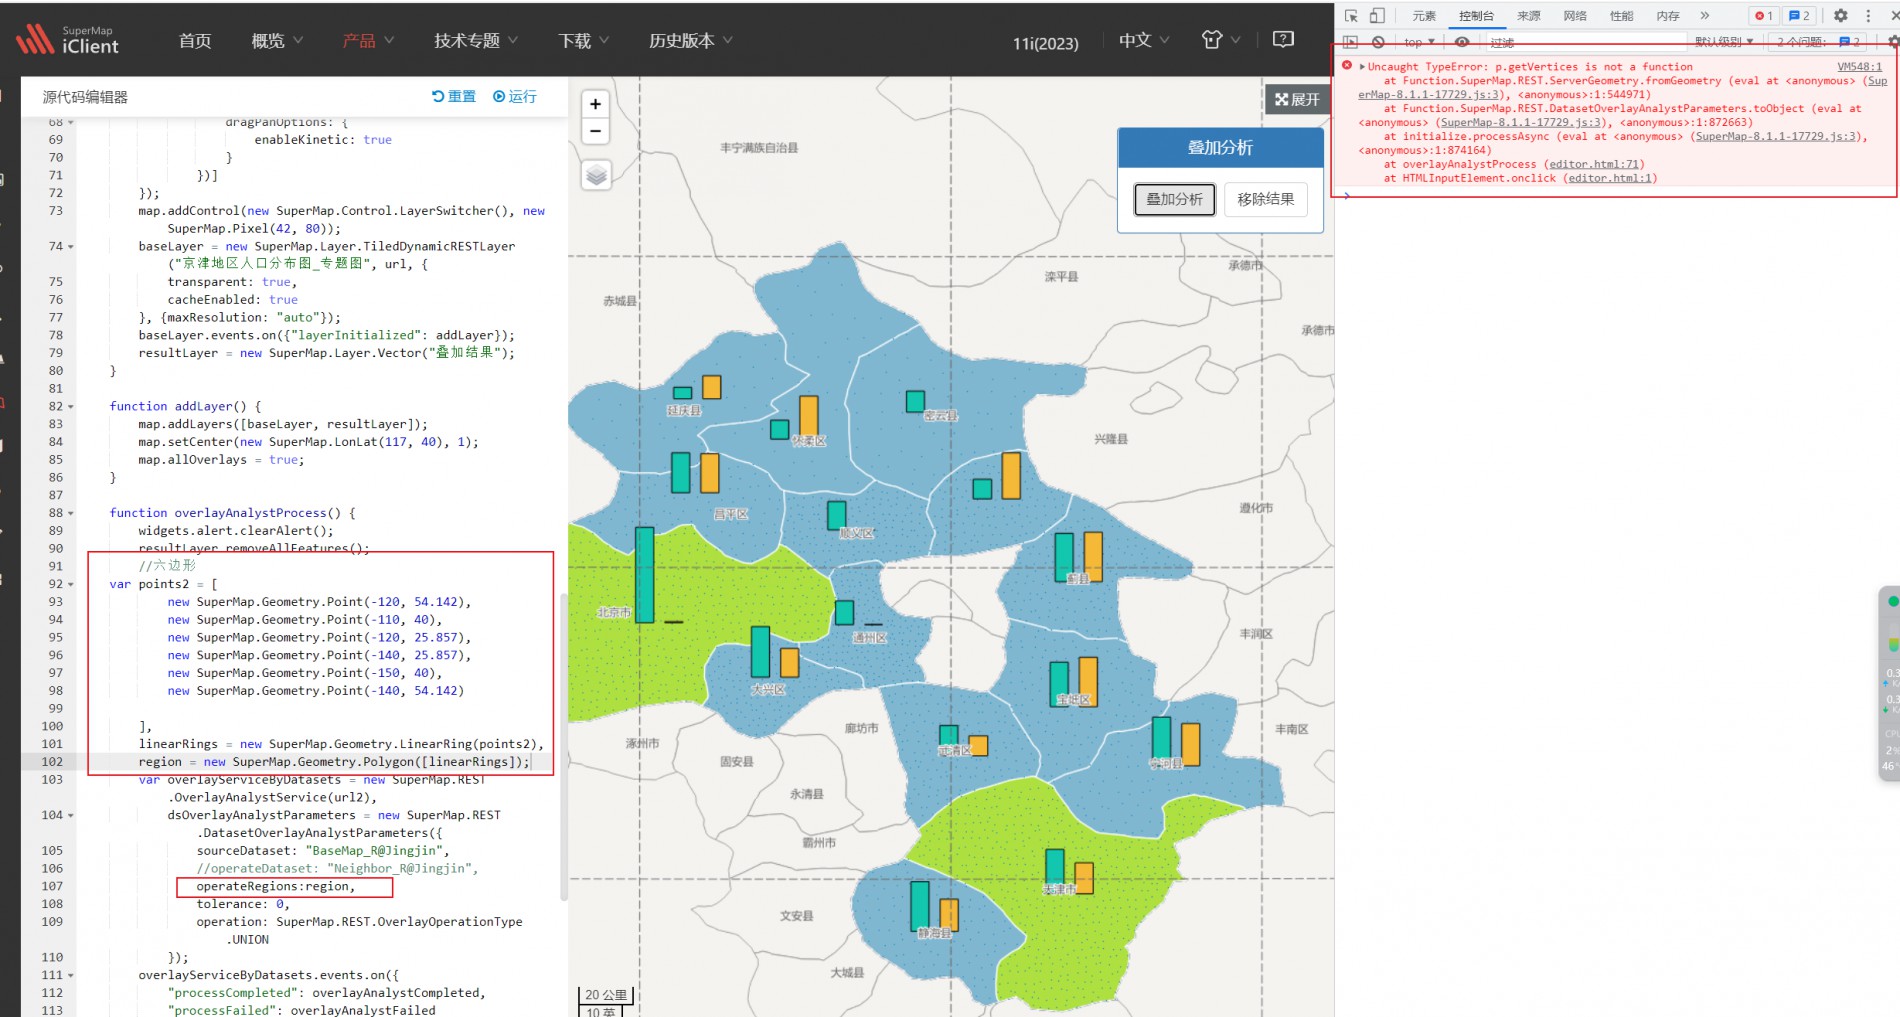Image resolution: width=1900 pixels, height=1017 pixels.
Task: Switch to DevTools 性能 tab
Action: [1621, 16]
